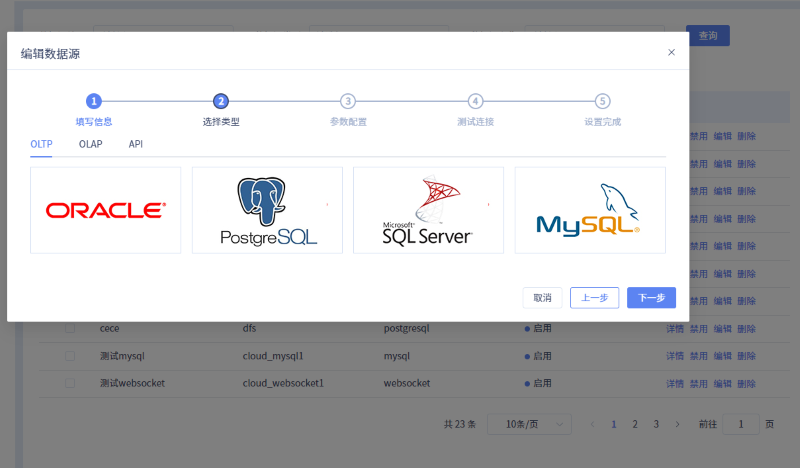Click the dfs cell in cece row
Viewport: 800px width, 468px height.
[x=249, y=328]
